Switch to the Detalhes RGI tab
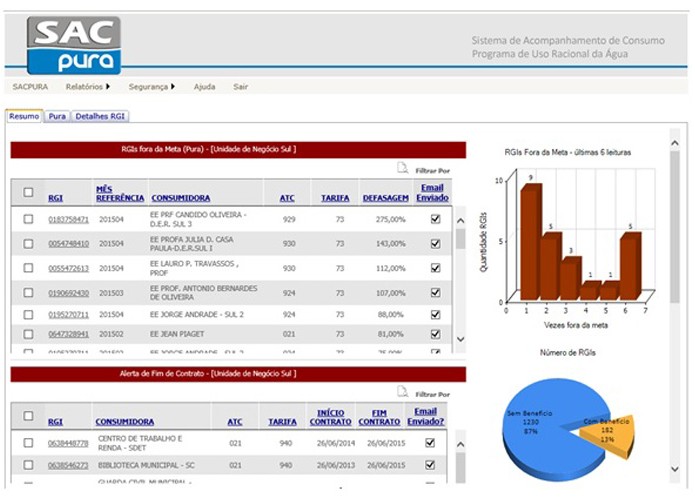695x500 pixels. click(x=100, y=116)
